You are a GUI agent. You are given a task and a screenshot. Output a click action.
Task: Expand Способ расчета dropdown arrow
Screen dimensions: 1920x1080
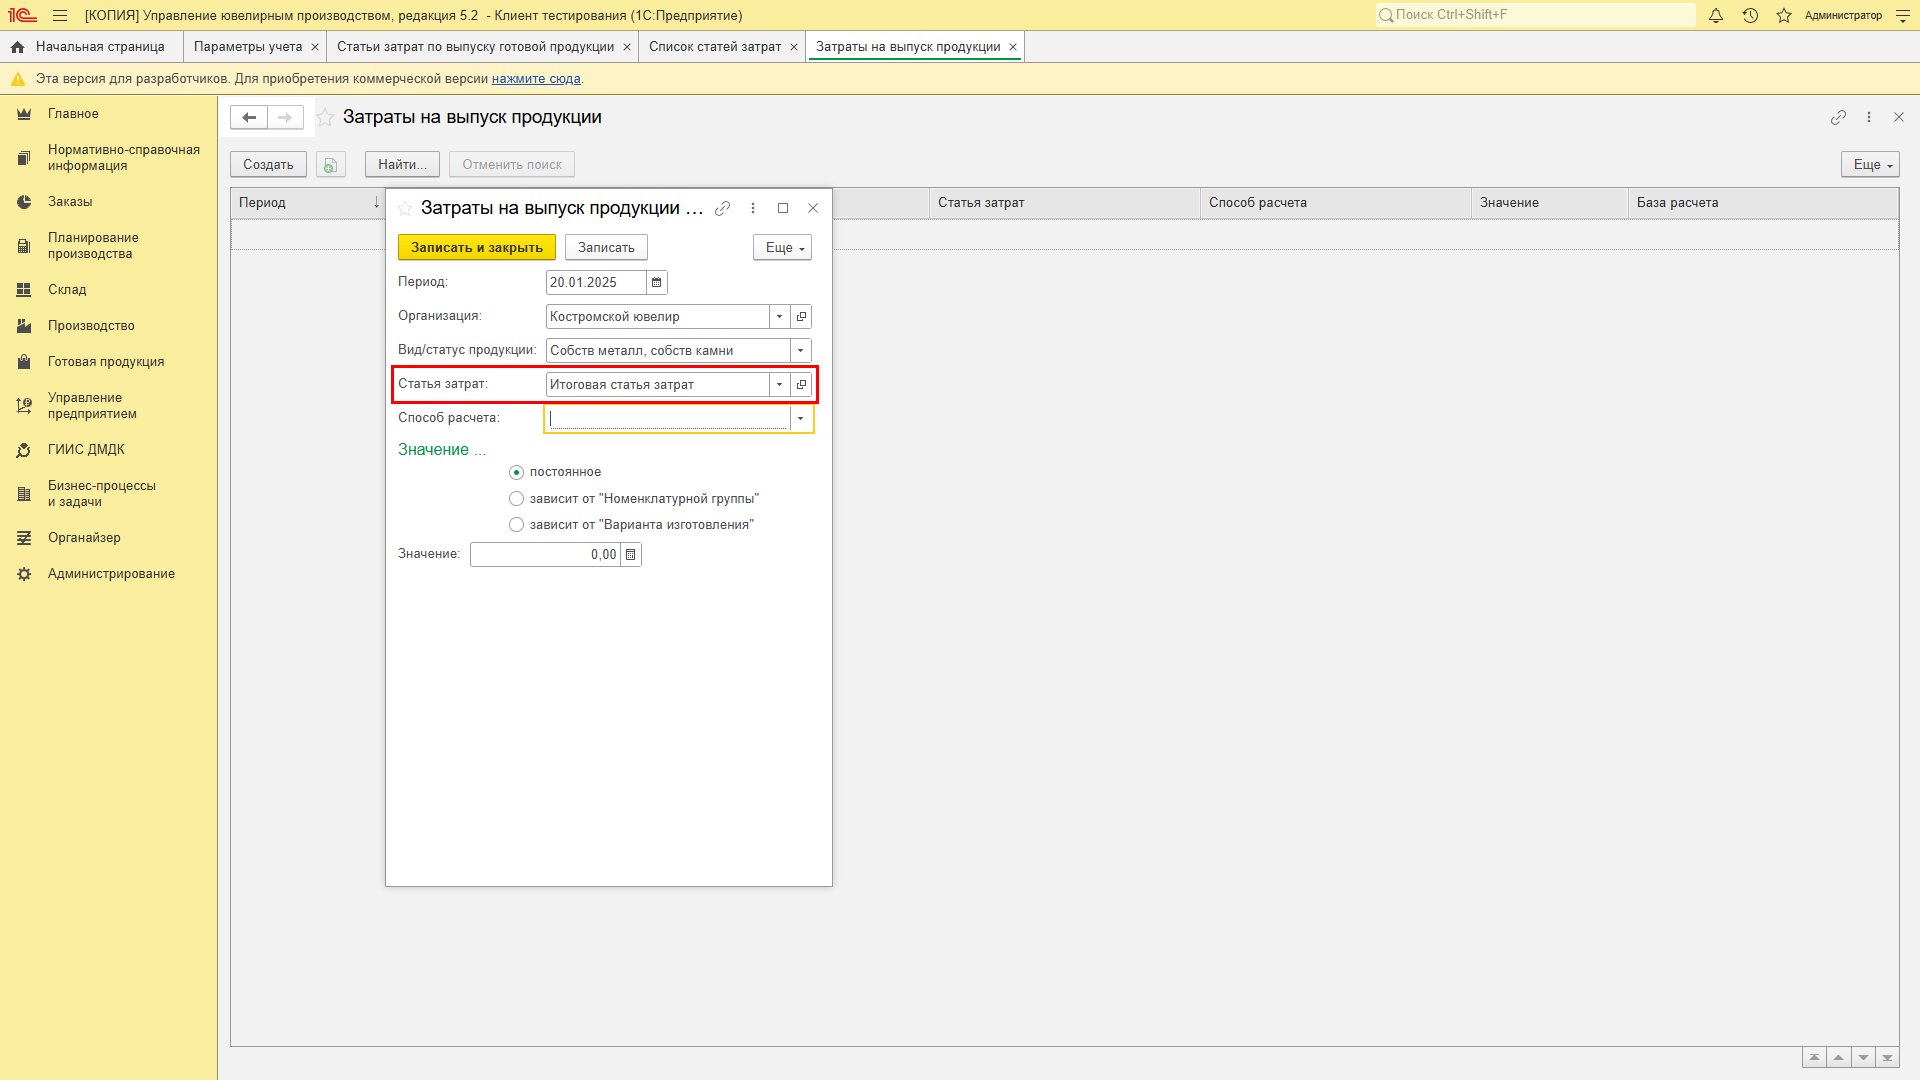click(x=801, y=419)
